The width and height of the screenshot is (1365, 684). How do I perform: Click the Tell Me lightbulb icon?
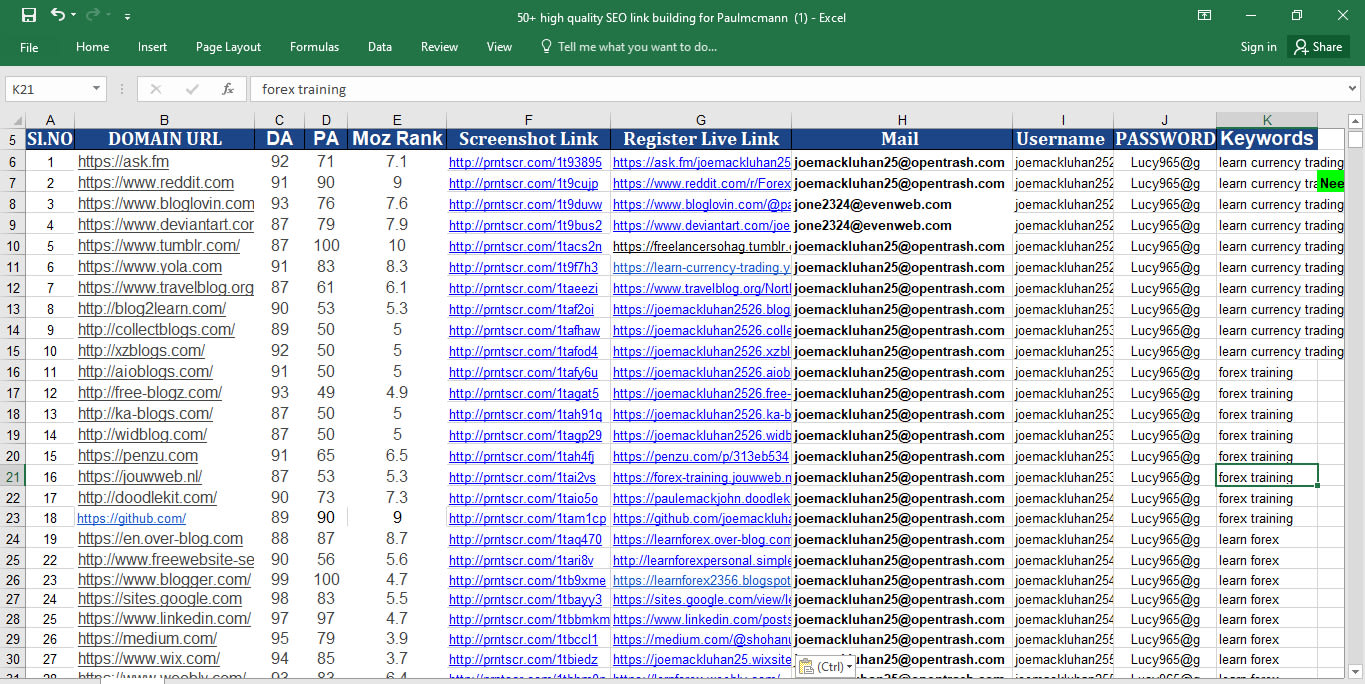(545, 46)
